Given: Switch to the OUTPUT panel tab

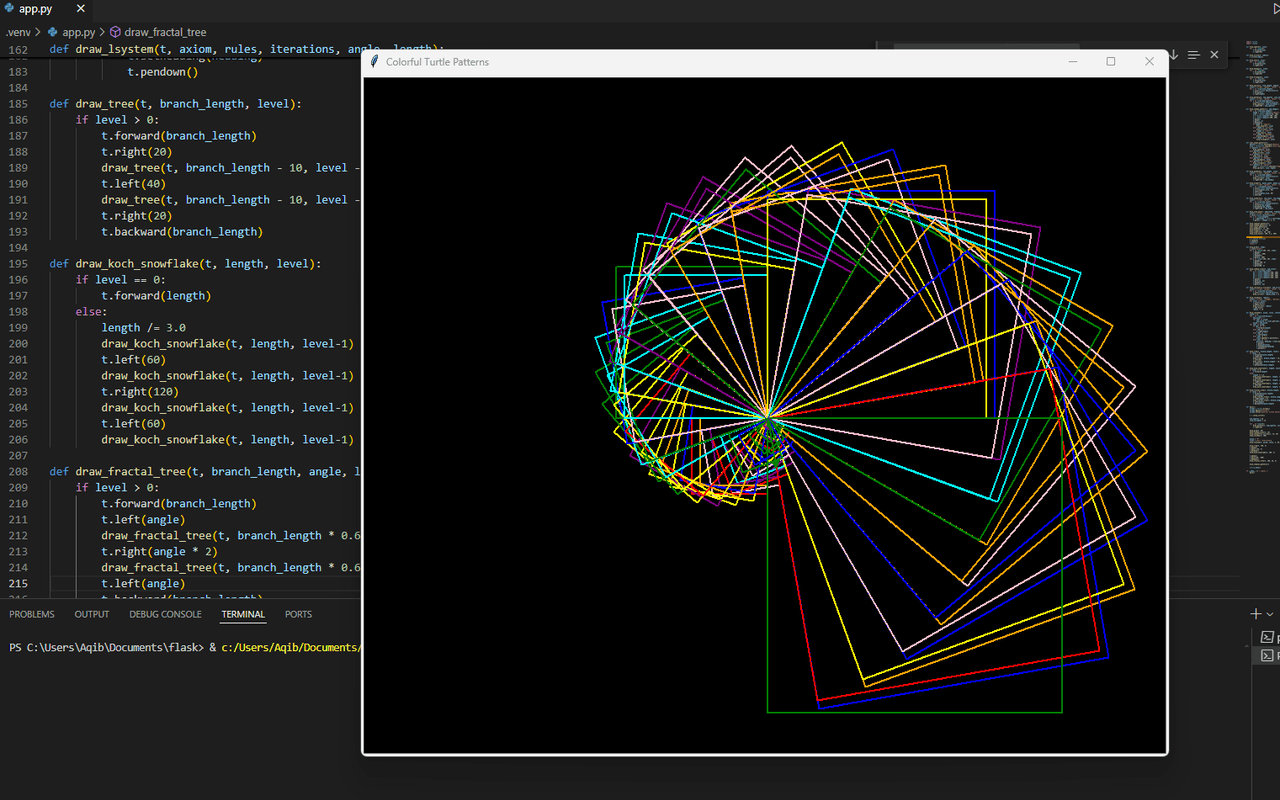Looking at the screenshot, I should coord(92,614).
